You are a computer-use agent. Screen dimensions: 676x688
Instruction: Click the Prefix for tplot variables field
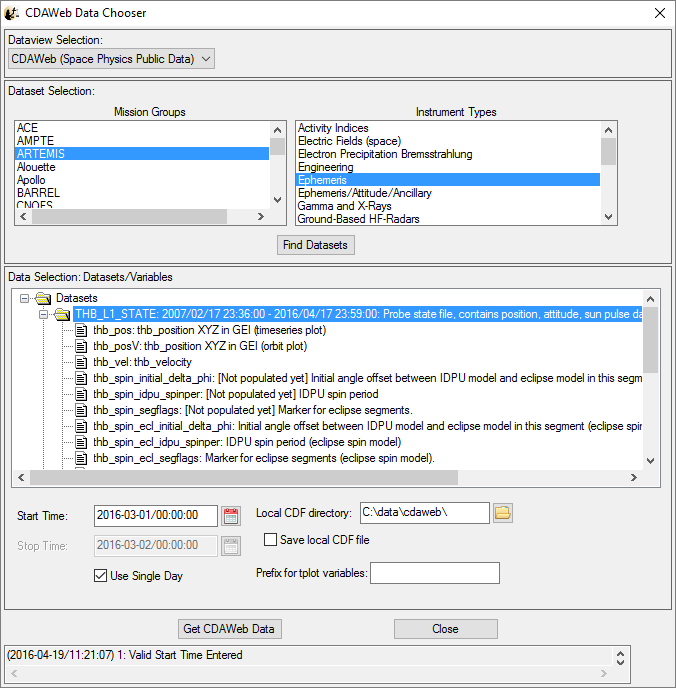pos(434,573)
